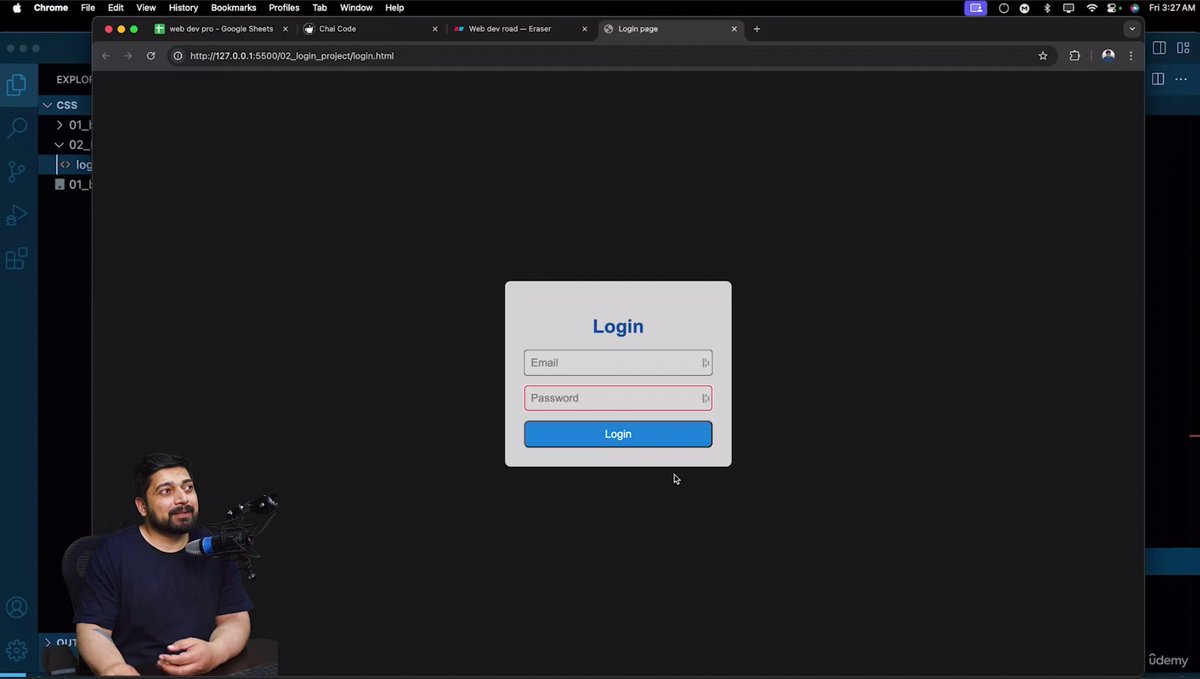Click the autofill icon in Email field

(705, 363)
